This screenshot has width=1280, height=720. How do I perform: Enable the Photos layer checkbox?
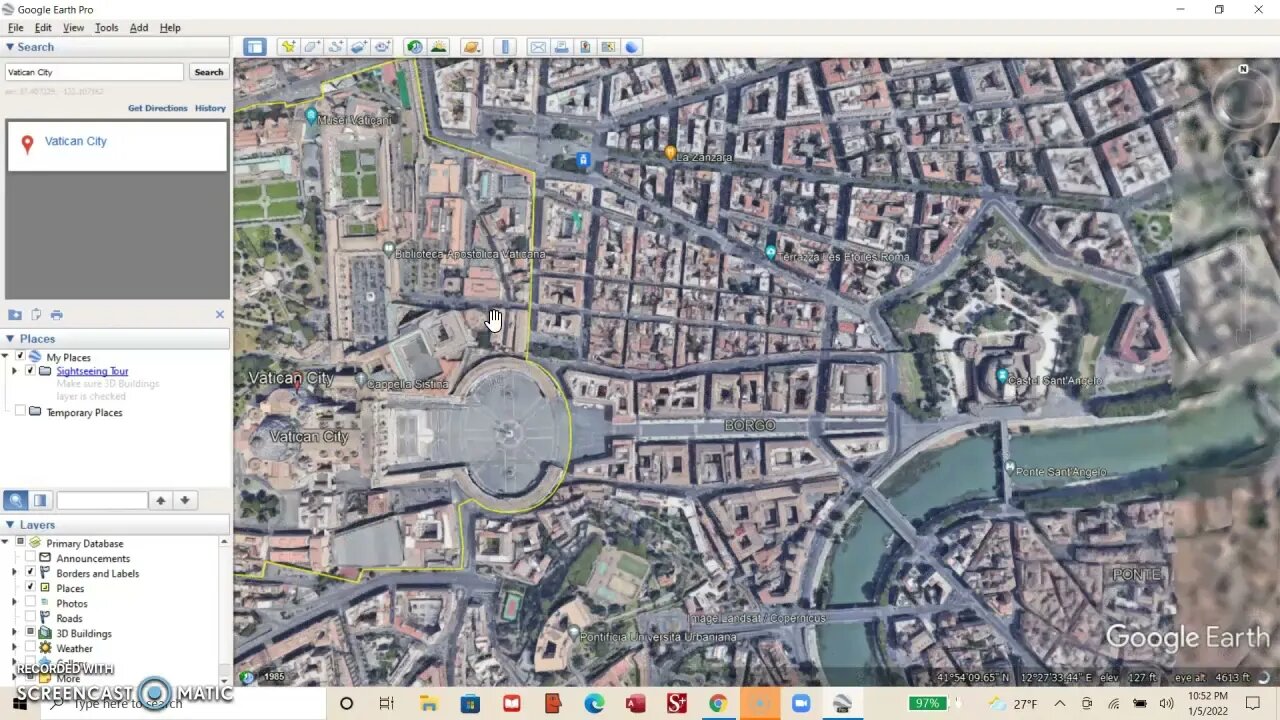coord(30,603)
